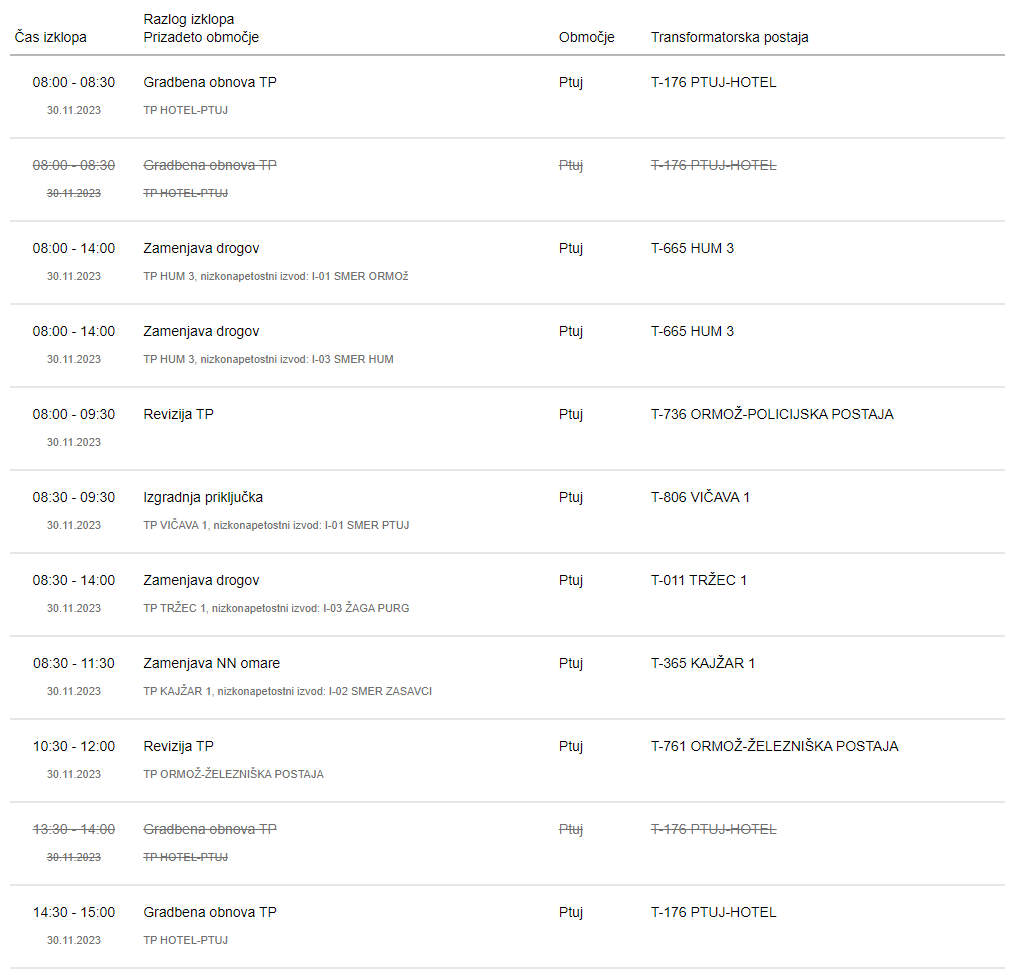
Task: Open T-365 KAJŽAR 1 station entry
Action: point(702,663)
